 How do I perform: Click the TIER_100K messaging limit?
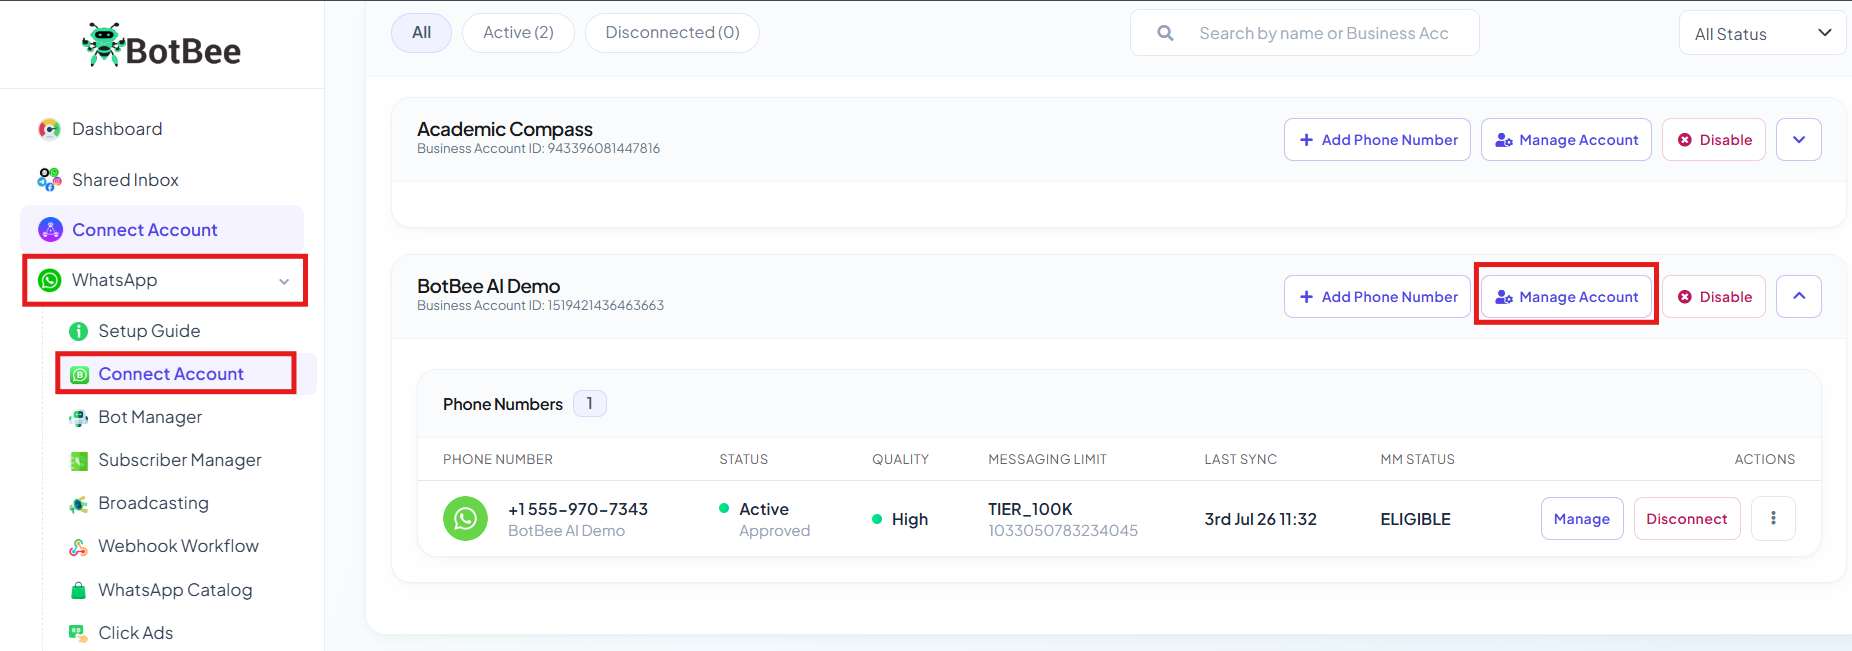point(1030,509)
